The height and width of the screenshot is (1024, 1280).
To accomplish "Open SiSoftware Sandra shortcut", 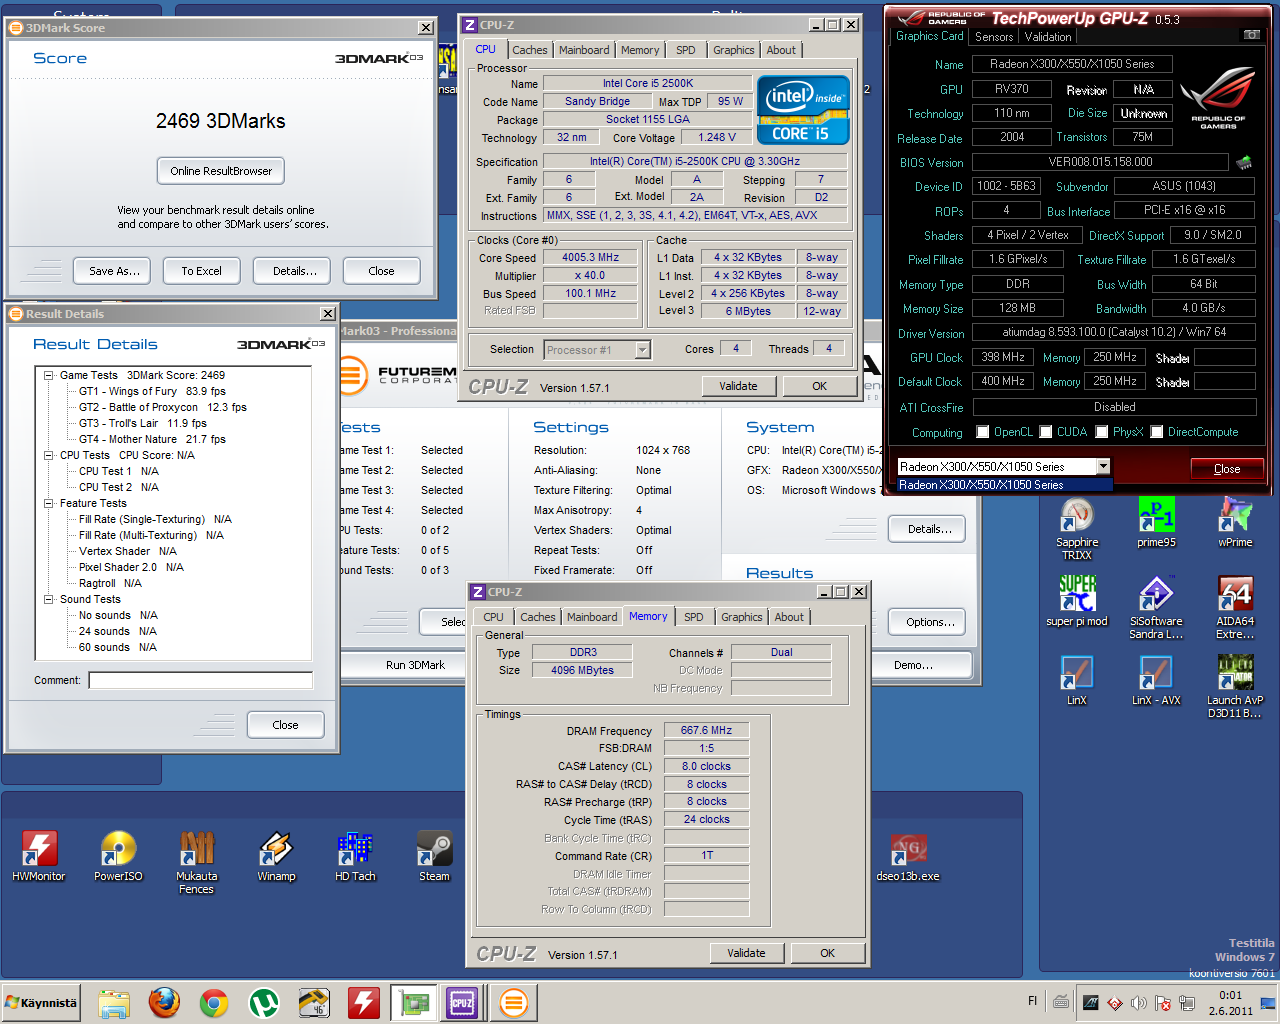I will click(x=1156, y=608).
